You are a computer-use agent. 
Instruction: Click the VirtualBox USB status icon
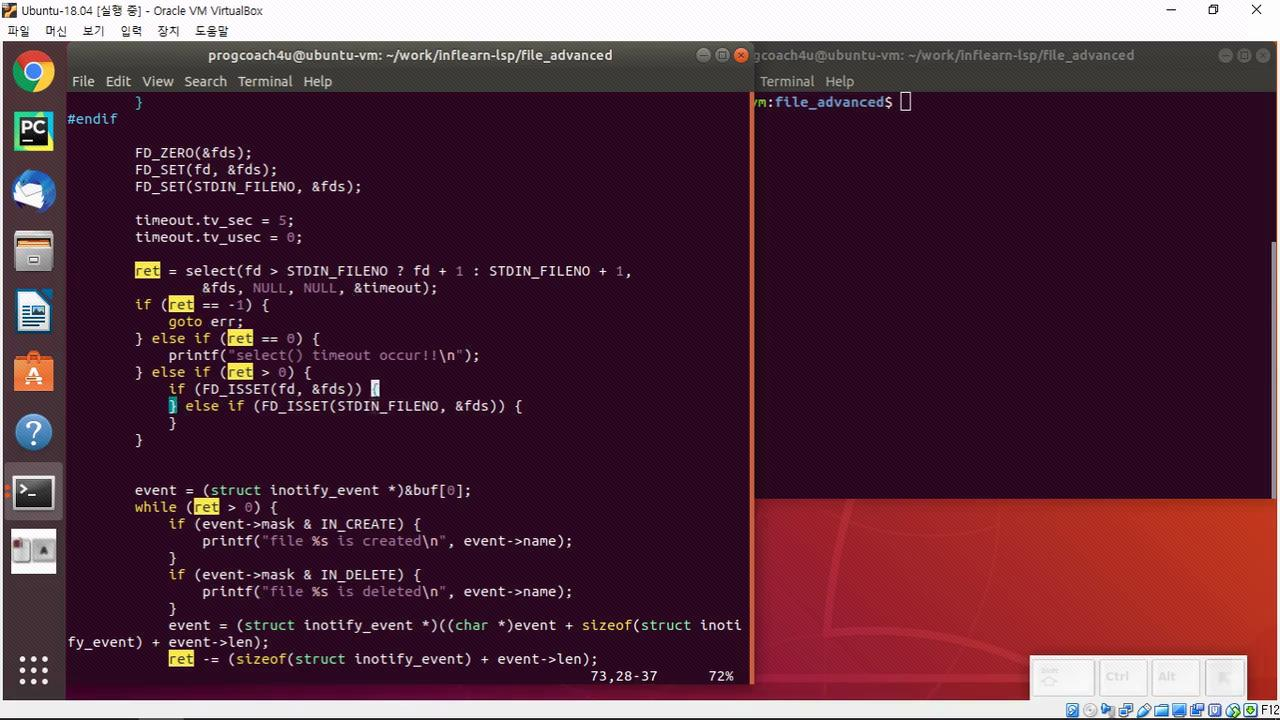(1144, 711)
